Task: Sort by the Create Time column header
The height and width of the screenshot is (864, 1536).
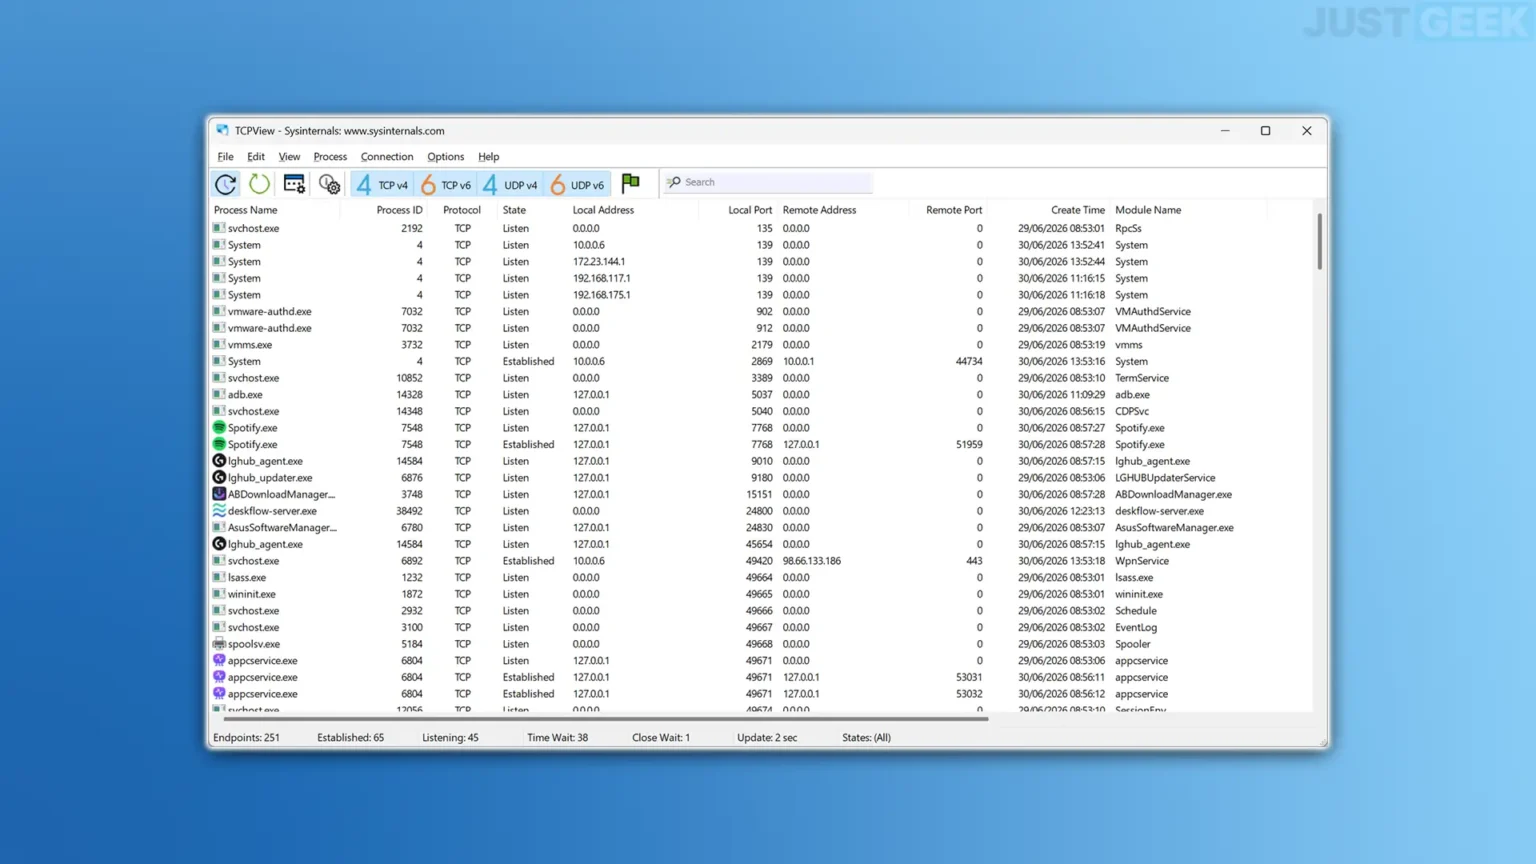Action: tap(1078, 210)
